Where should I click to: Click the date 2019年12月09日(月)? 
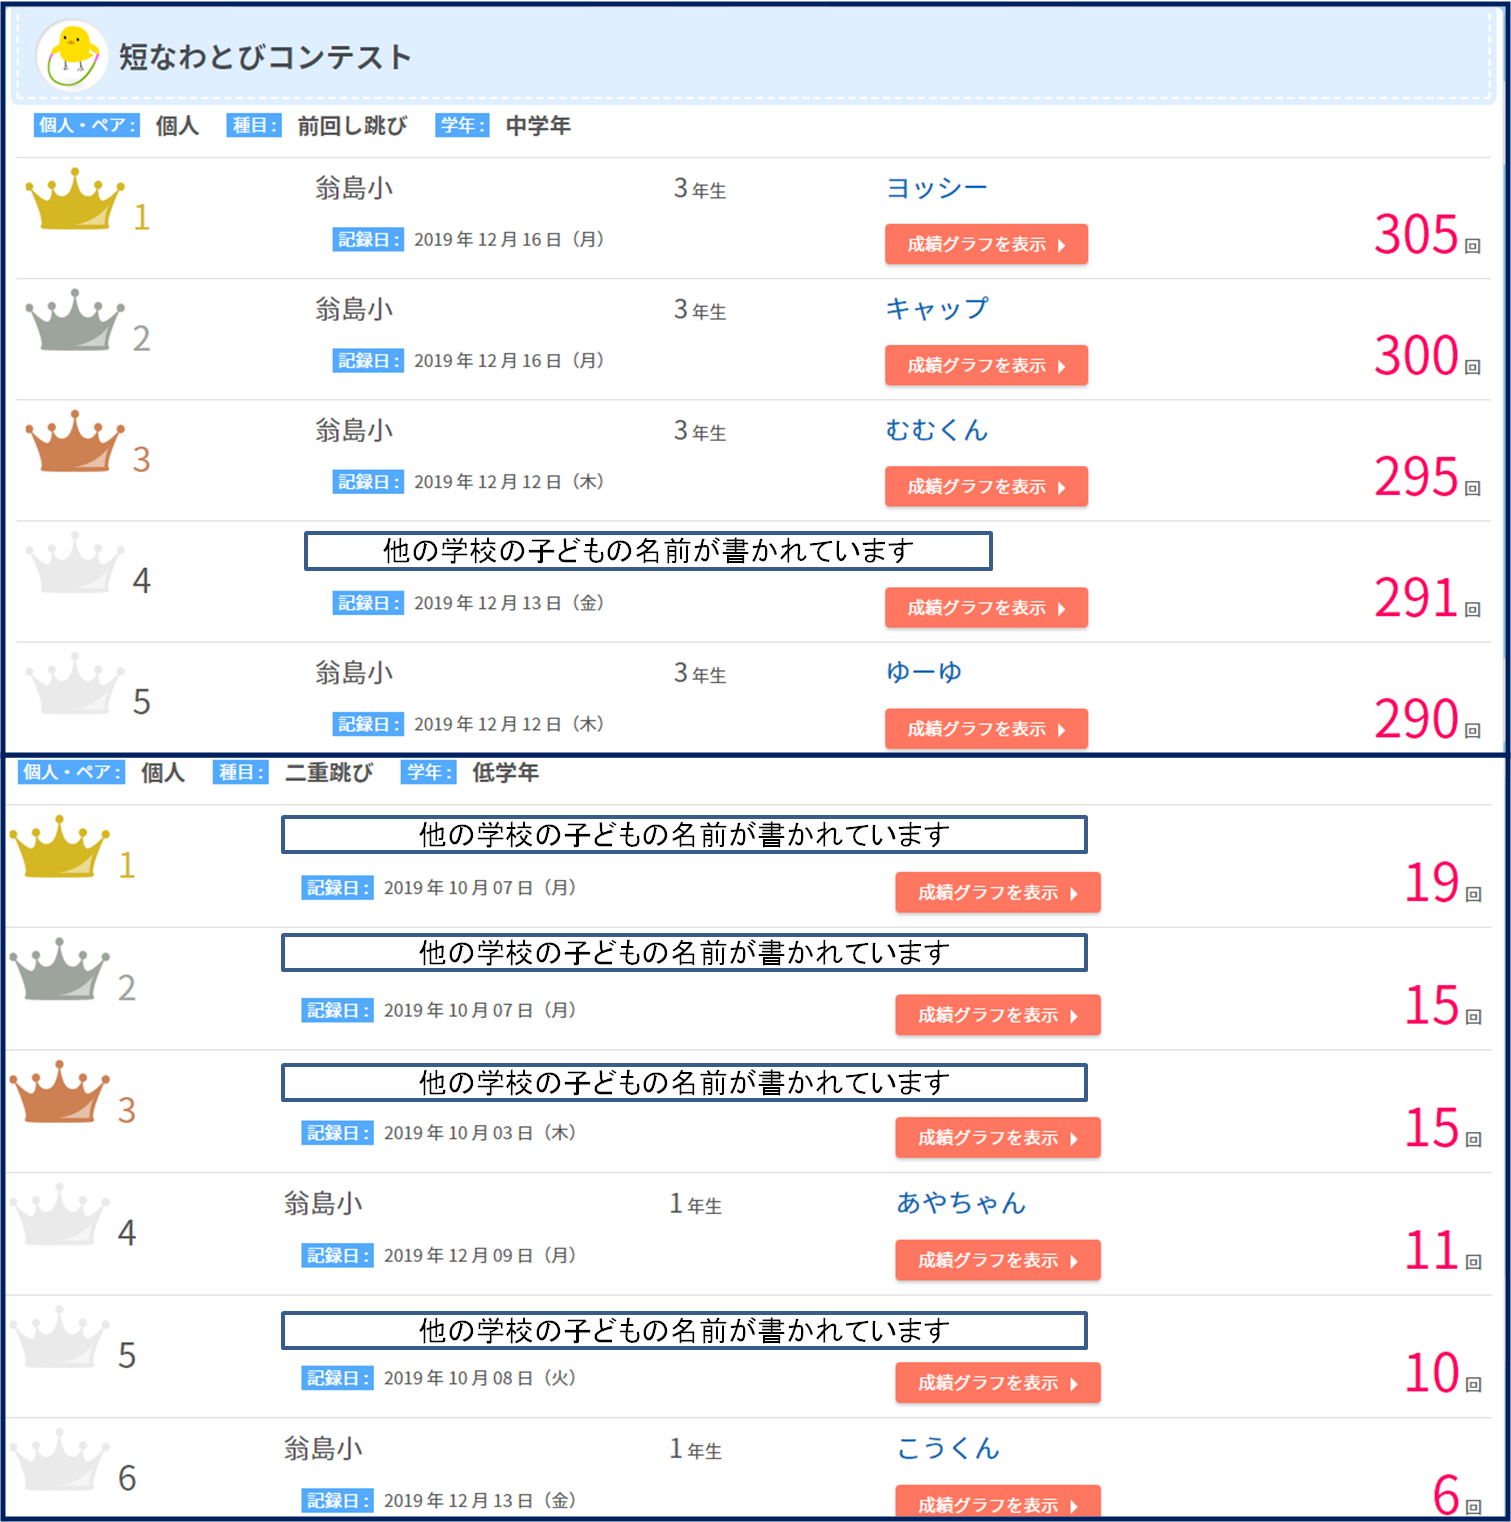click(480, 1255)
